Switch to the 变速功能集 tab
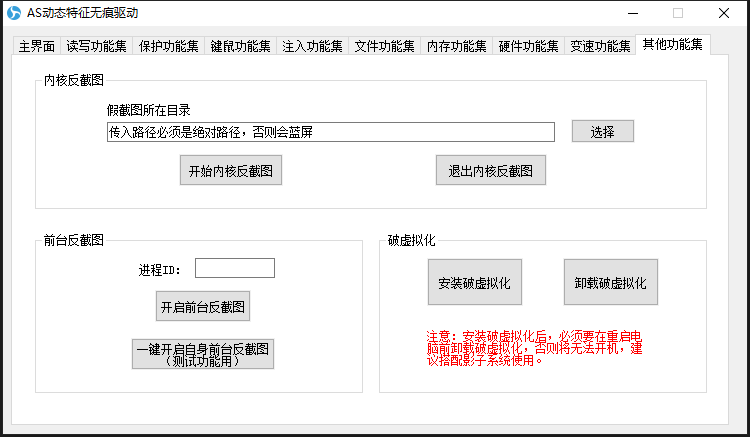Viewport: 750px width, 437px height. (x=600, y=47)
